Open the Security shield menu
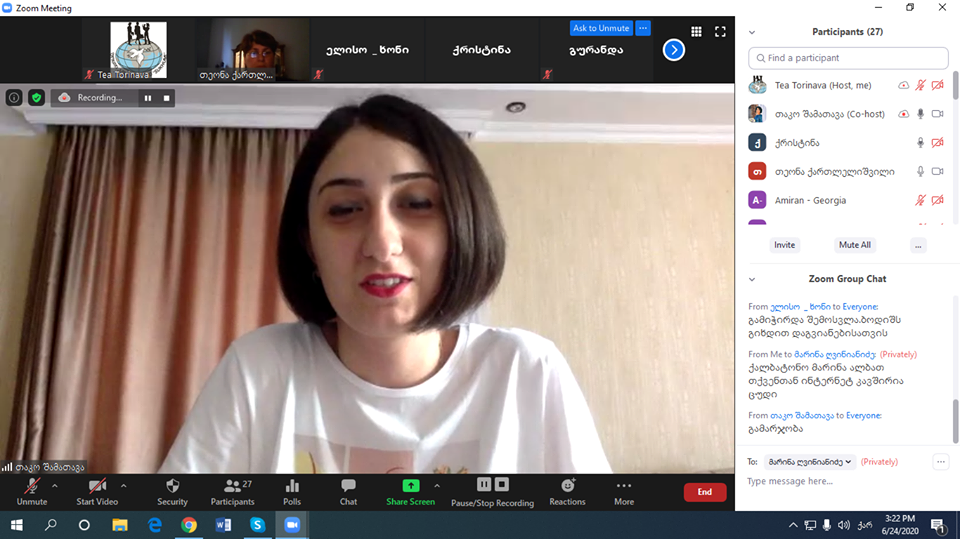This screenshot has width=960, height=539. coord(172,492)
